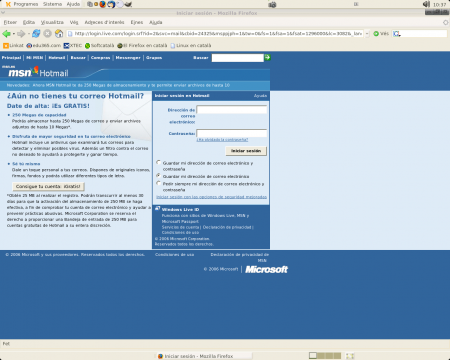
Task: Click 'Consigue tu cuenta: ¡Gratis!' button
Action: pos(48,186)
